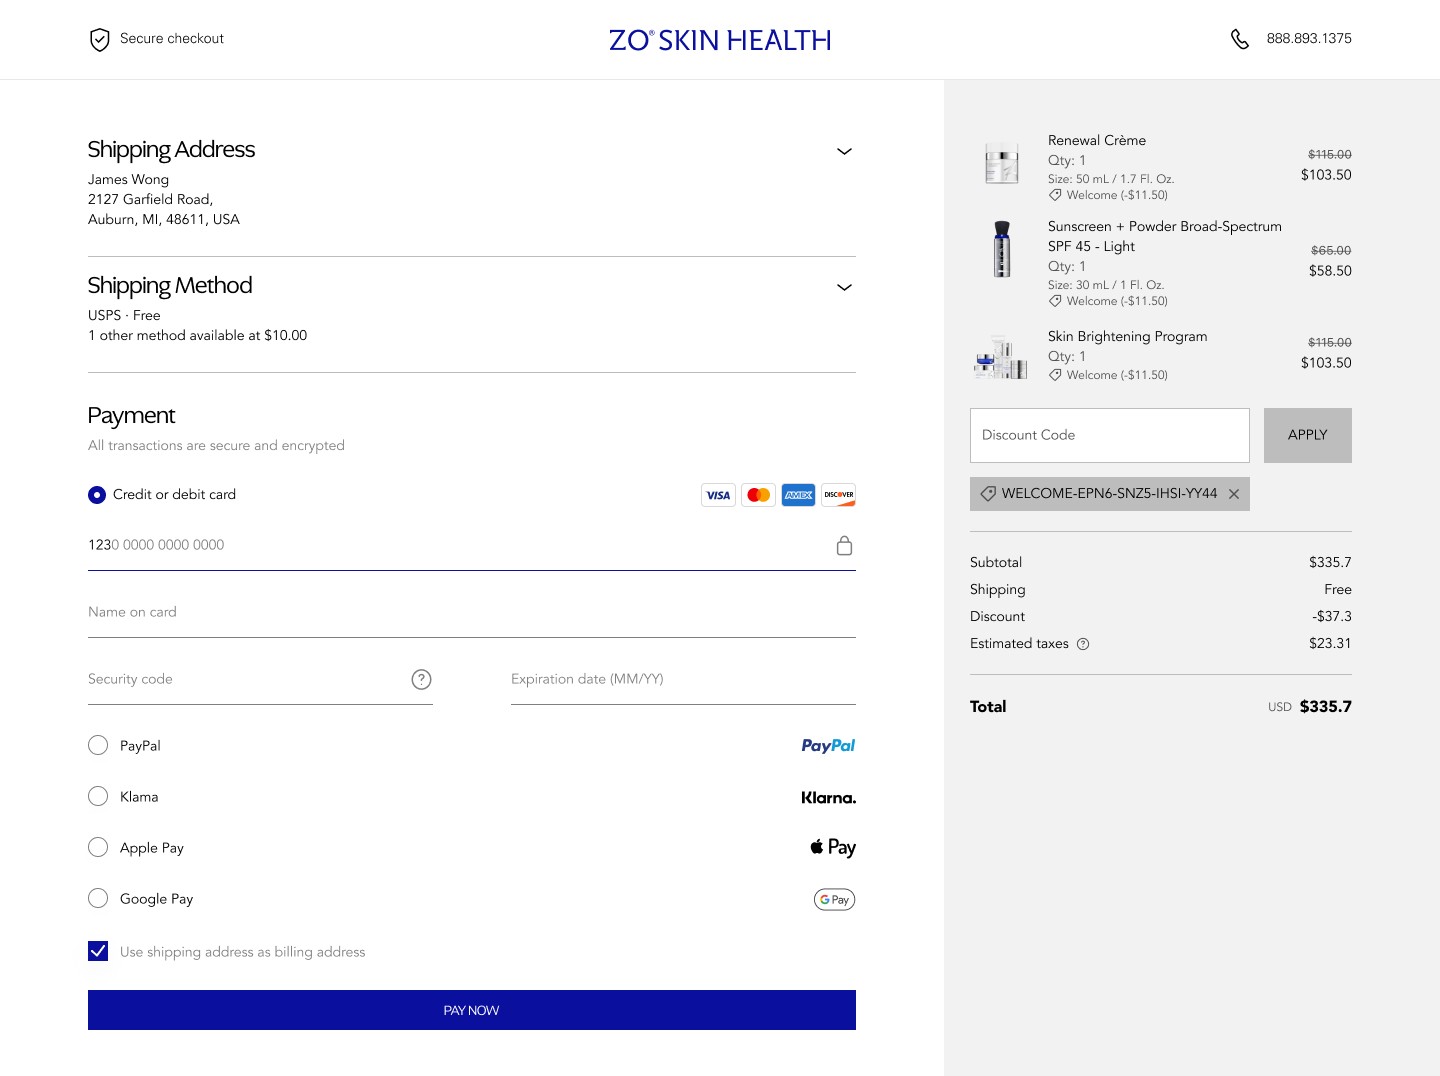1440x1076 pixels.
Task: Click the Shipping value 'Free' in summary
Action: [1338, 589]
